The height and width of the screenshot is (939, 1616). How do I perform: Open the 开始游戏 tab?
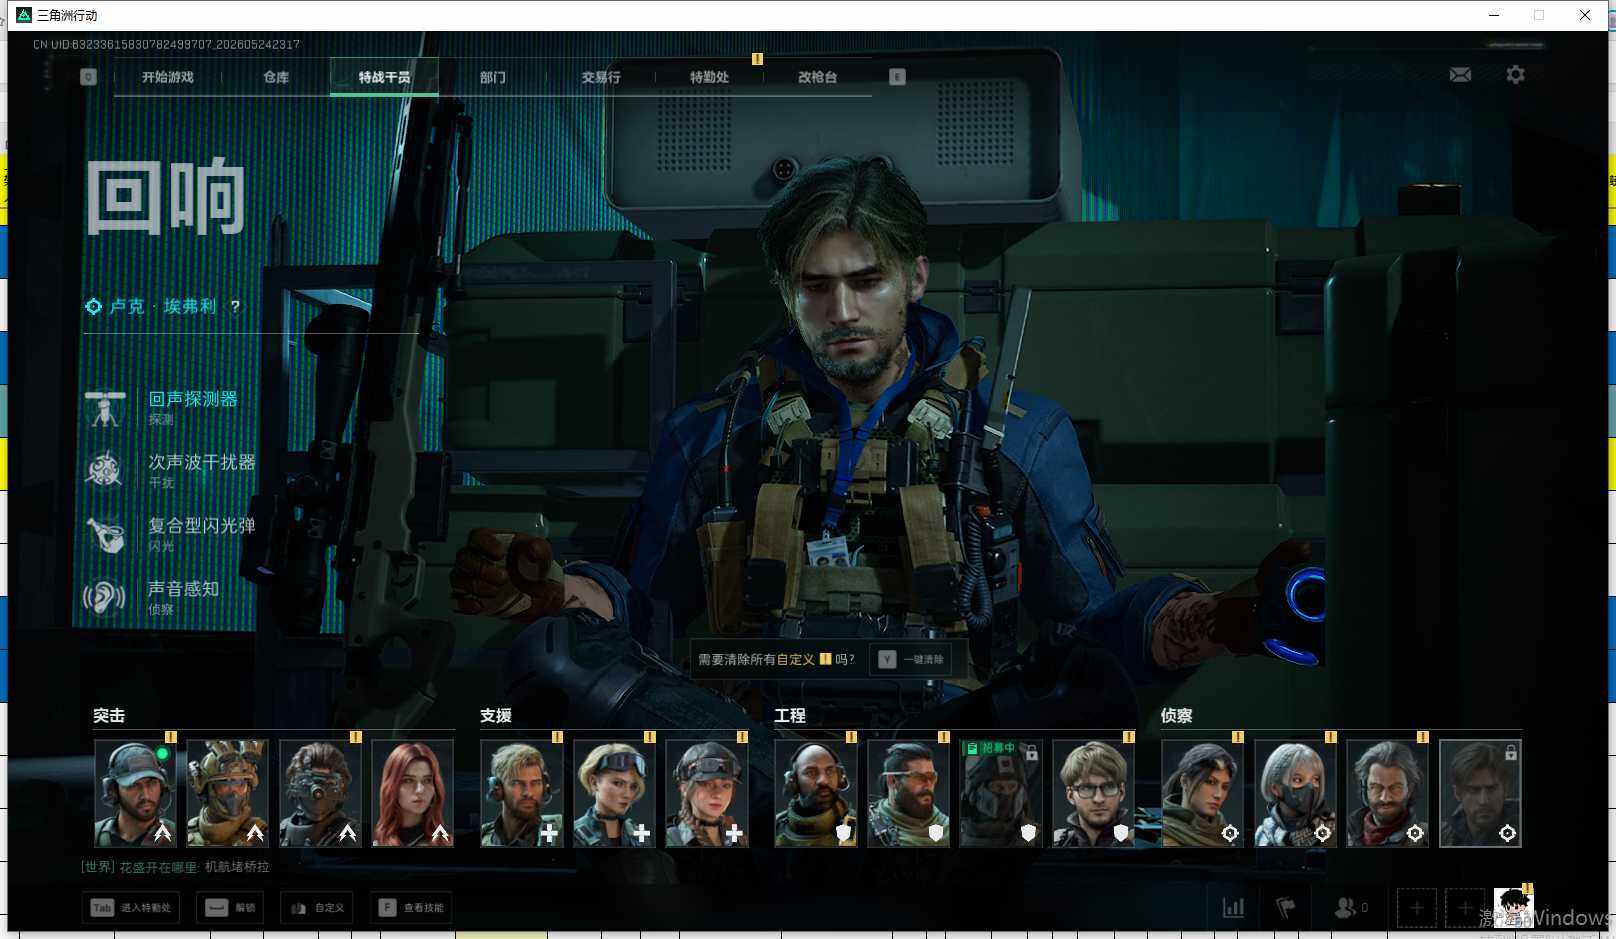pos(168,77)
